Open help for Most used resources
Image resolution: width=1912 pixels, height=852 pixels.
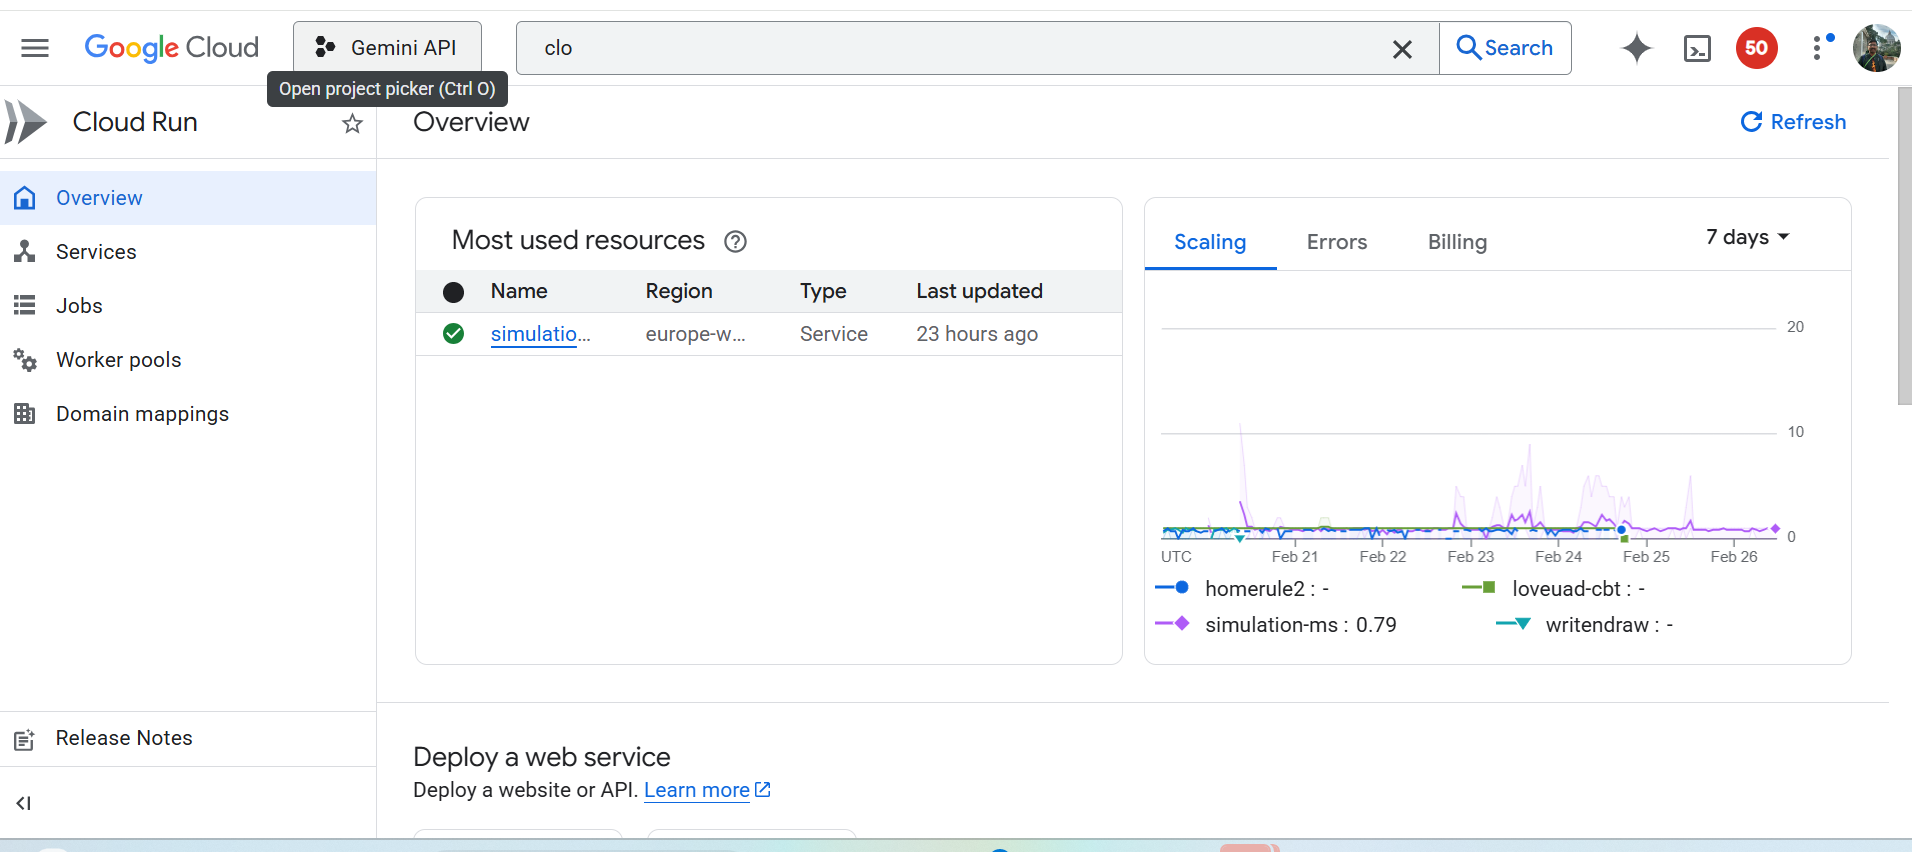click(x=735, y=241)
